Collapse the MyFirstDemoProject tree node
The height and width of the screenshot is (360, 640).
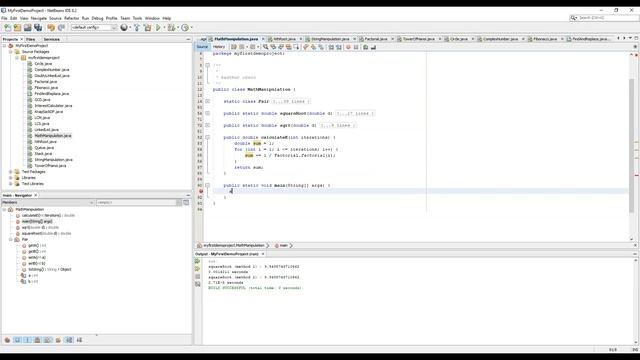4,46
